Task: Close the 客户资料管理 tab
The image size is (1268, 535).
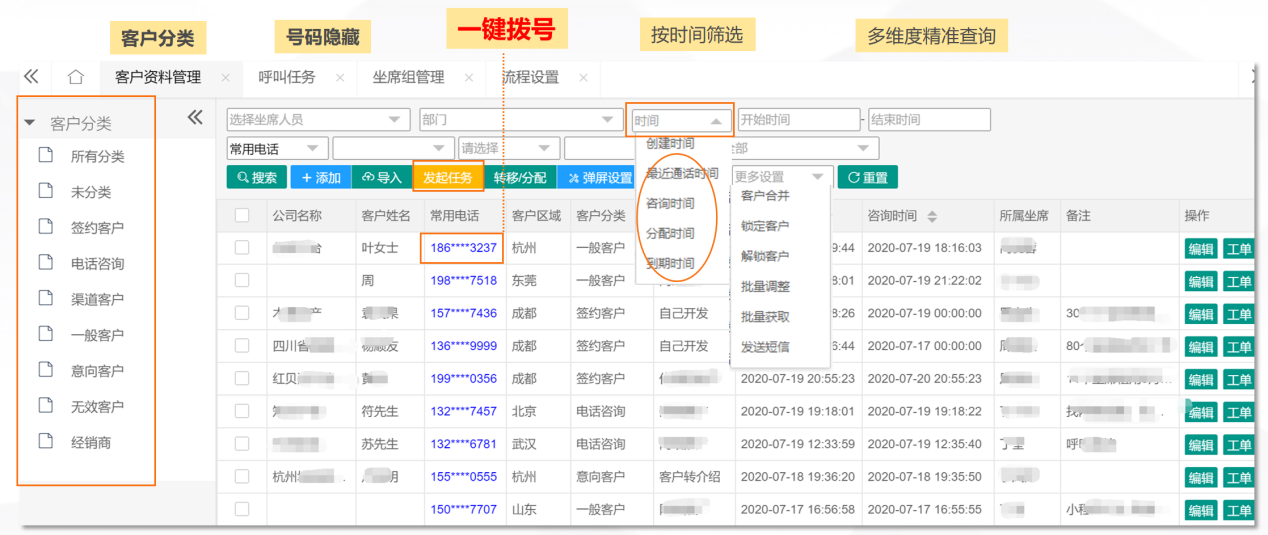Action: pos(226,77)
